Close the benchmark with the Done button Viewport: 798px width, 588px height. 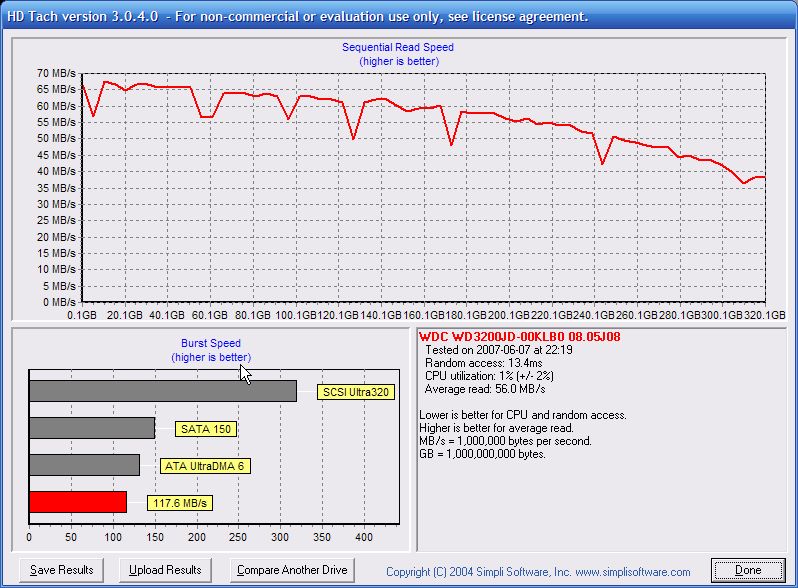(748, 570)
